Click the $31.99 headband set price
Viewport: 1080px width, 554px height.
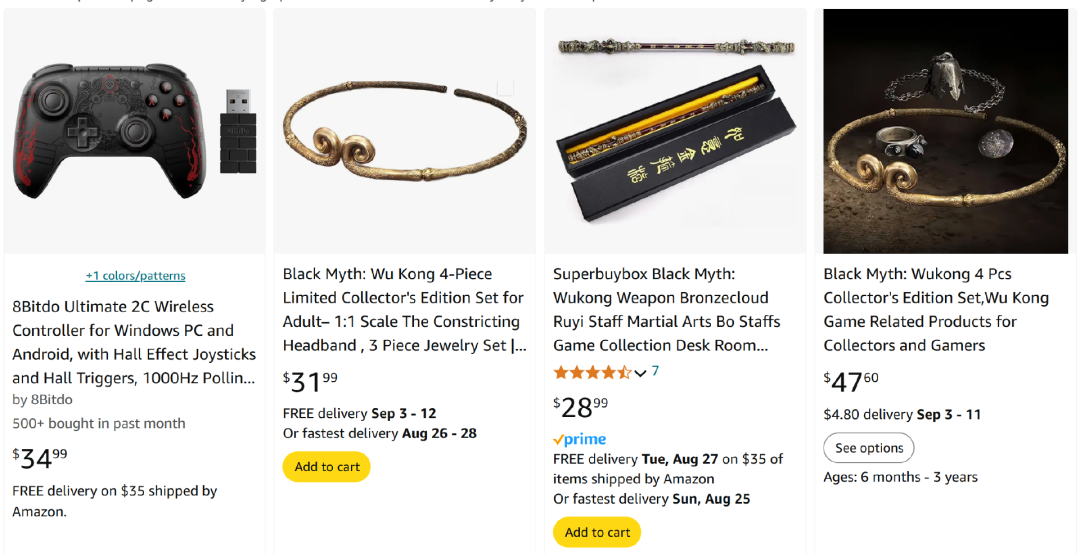coord(310,381)
